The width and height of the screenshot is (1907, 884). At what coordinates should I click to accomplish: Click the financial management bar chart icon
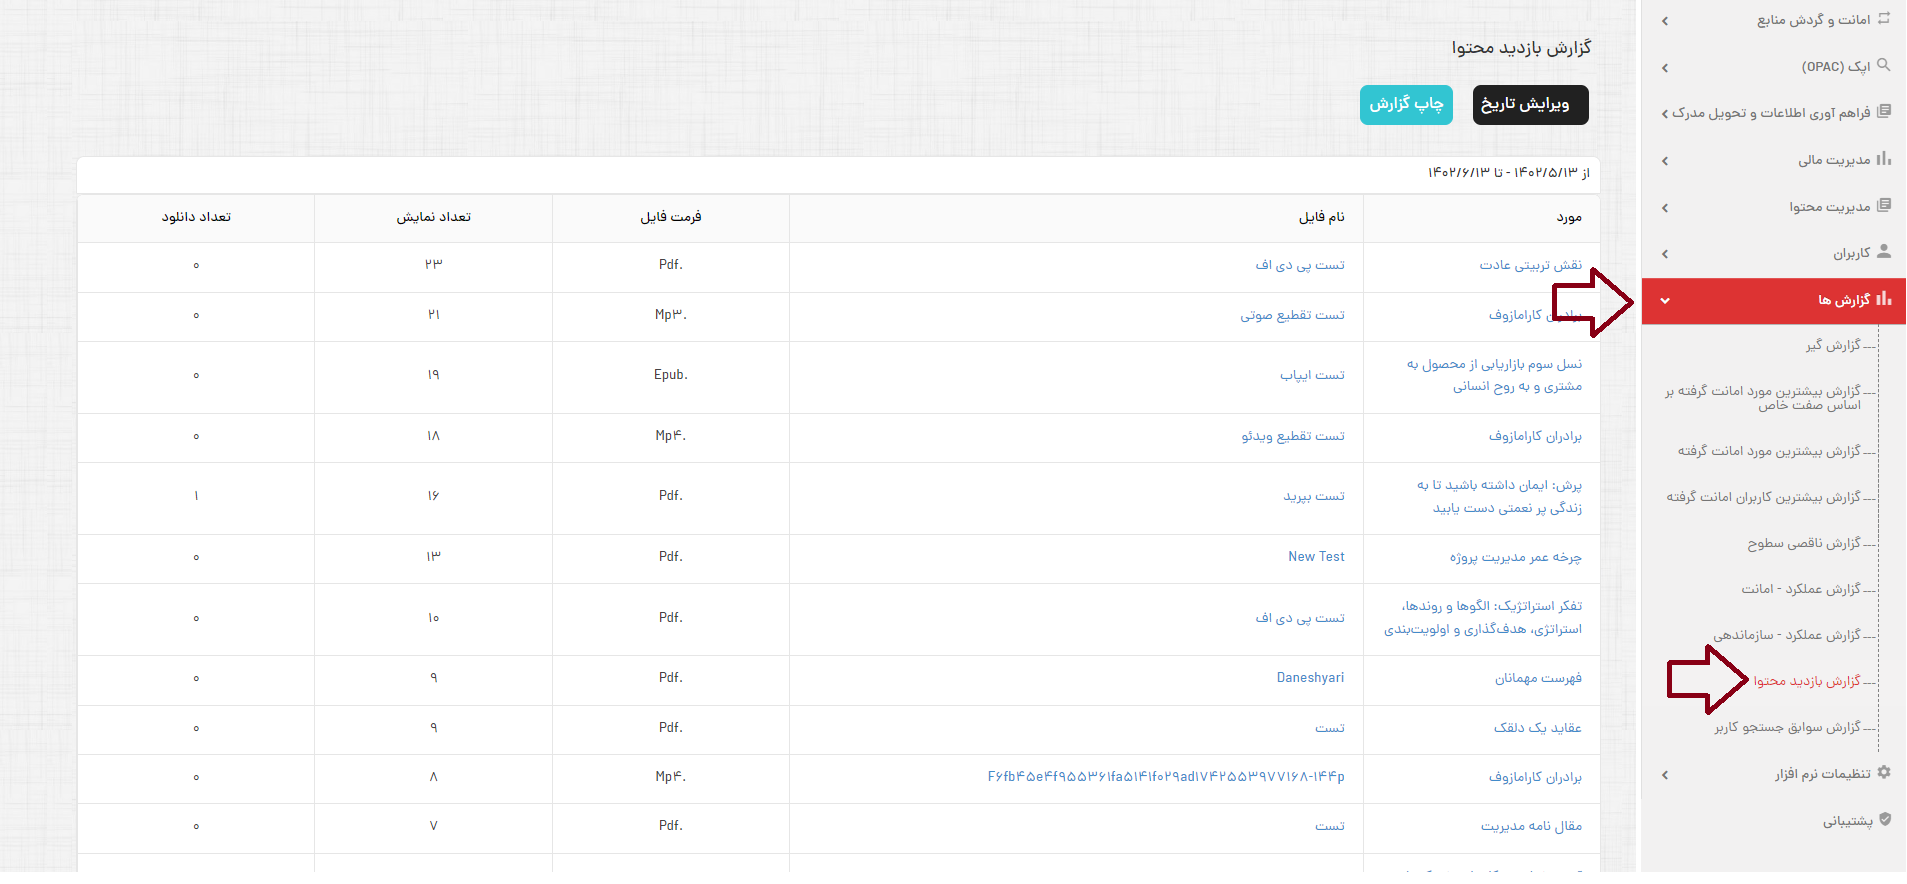(x=1884, y=158)
